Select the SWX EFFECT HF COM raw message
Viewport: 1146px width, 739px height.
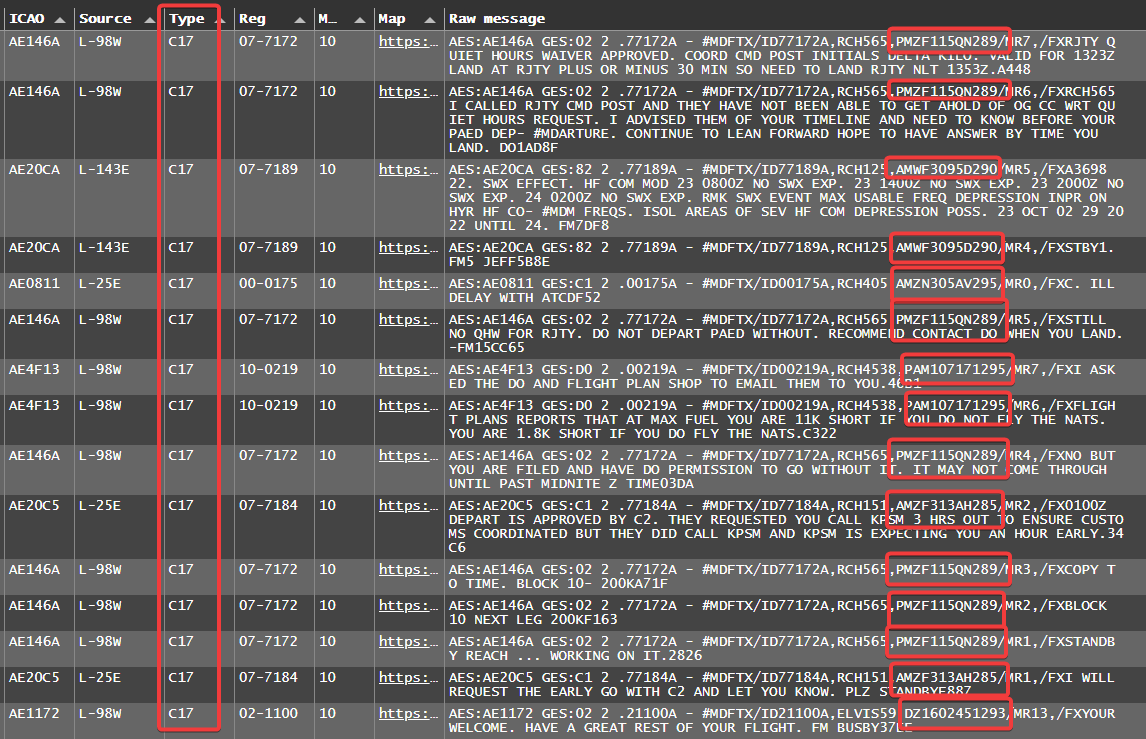(x=786, y=197)
